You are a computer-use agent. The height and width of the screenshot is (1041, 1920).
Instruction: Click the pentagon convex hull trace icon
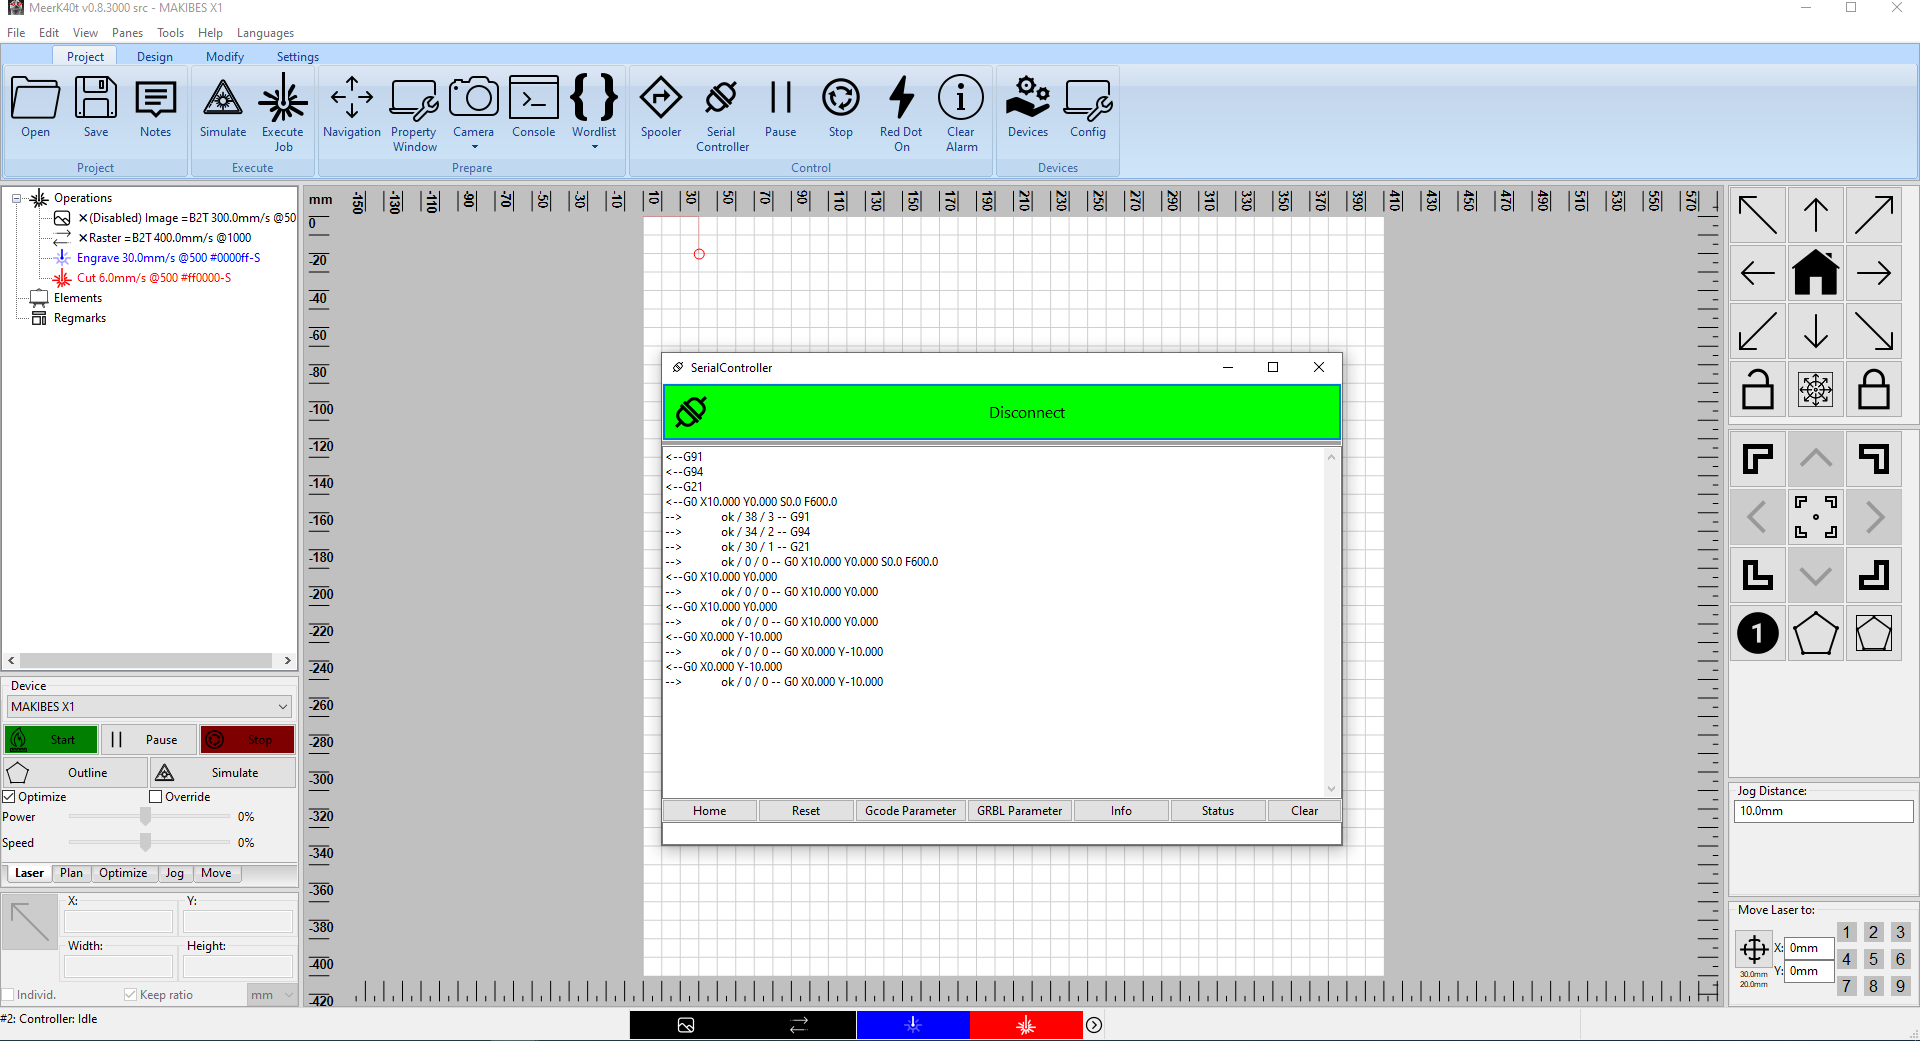pos(1816,633)
